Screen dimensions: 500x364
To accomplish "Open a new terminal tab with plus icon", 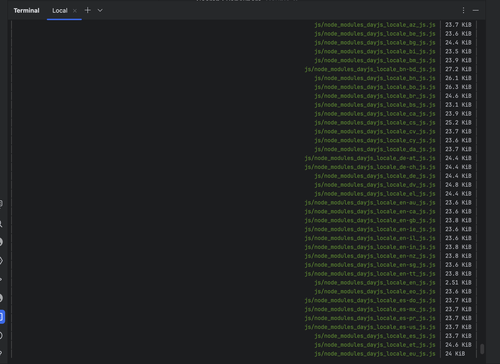I will pyautogui.click(x=88, y=10).
